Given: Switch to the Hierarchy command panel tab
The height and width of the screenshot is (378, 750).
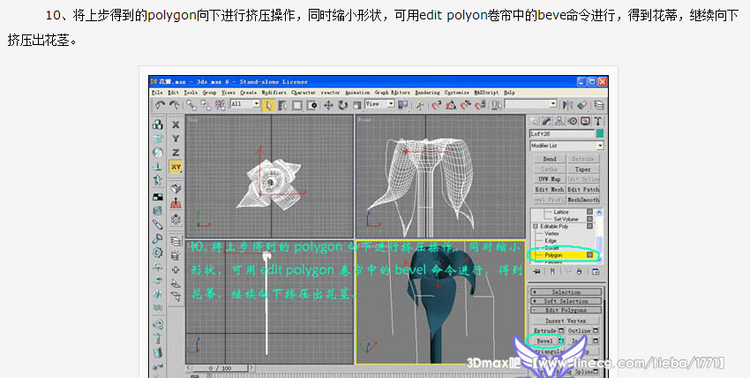Looking at the screenshot, I should click(560, 121).
